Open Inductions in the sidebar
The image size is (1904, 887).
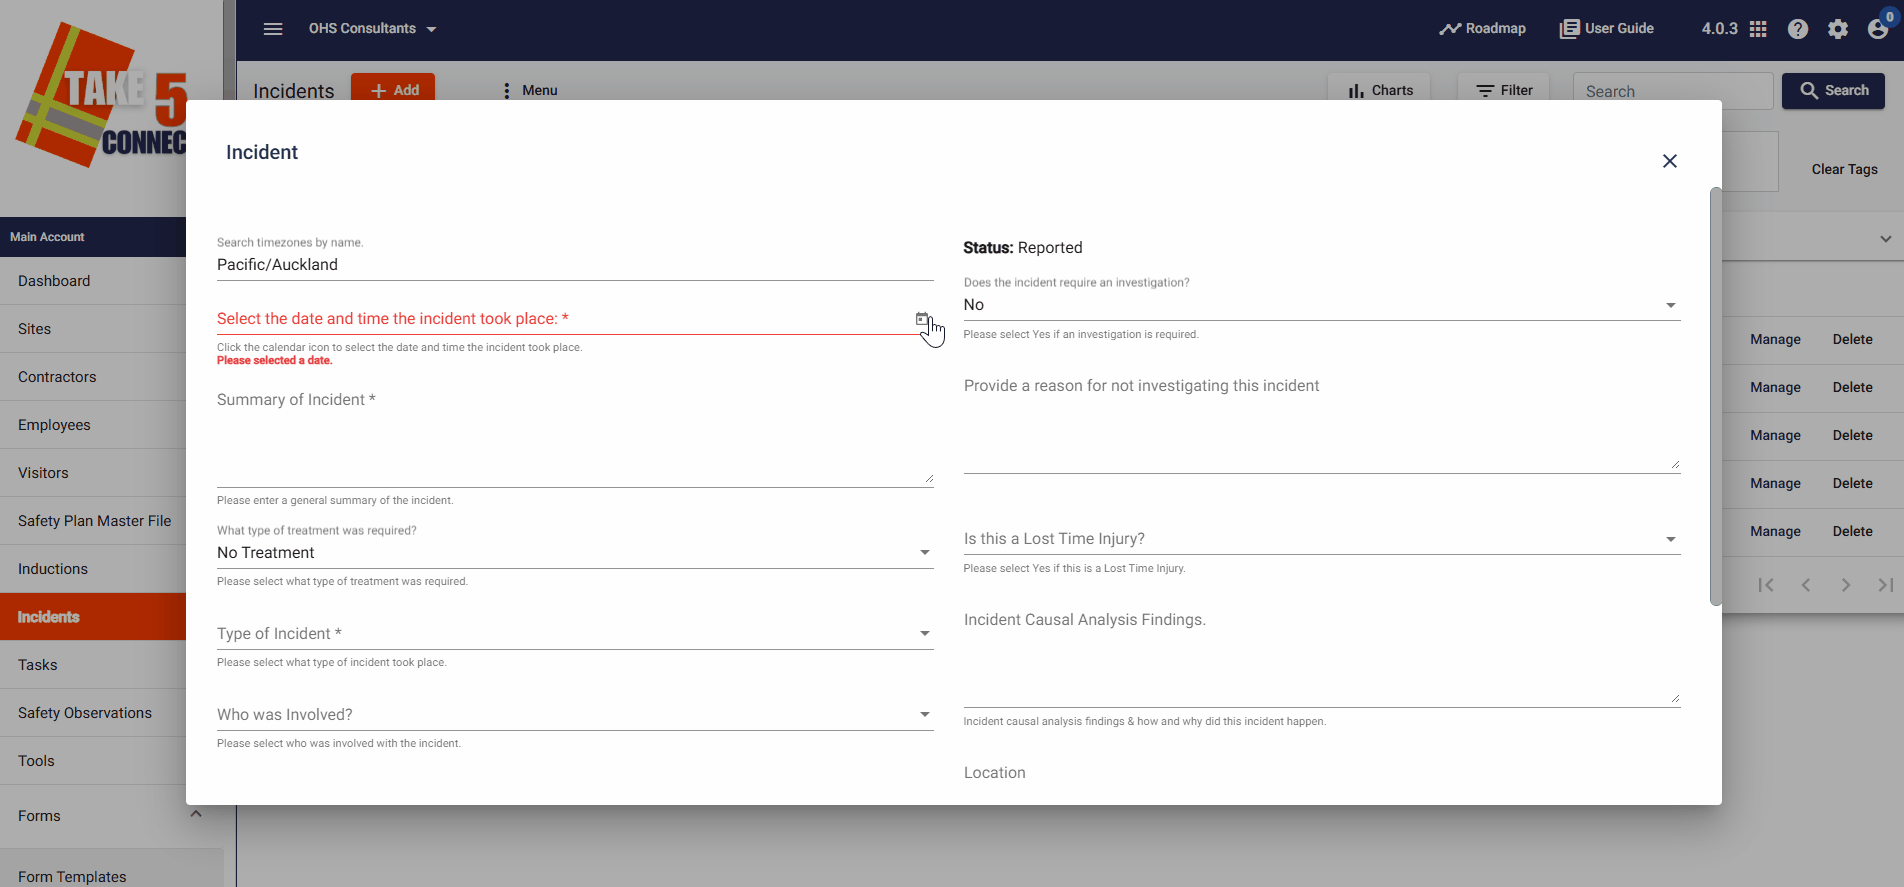(93, 569)
